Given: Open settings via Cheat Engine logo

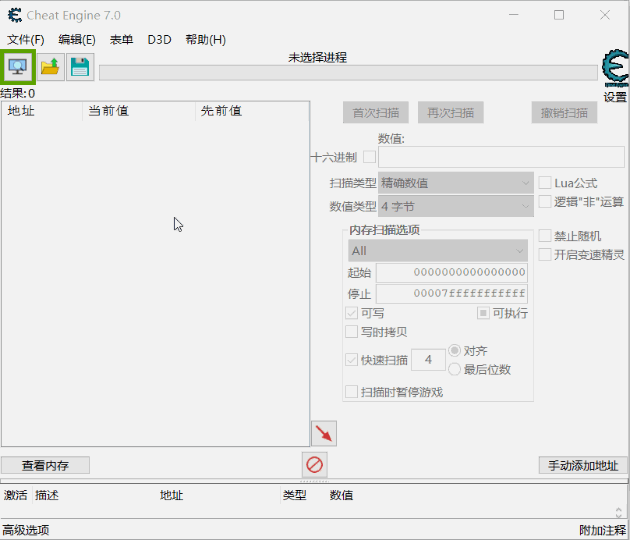Looking at the screenshot, I should click(615, 68).
